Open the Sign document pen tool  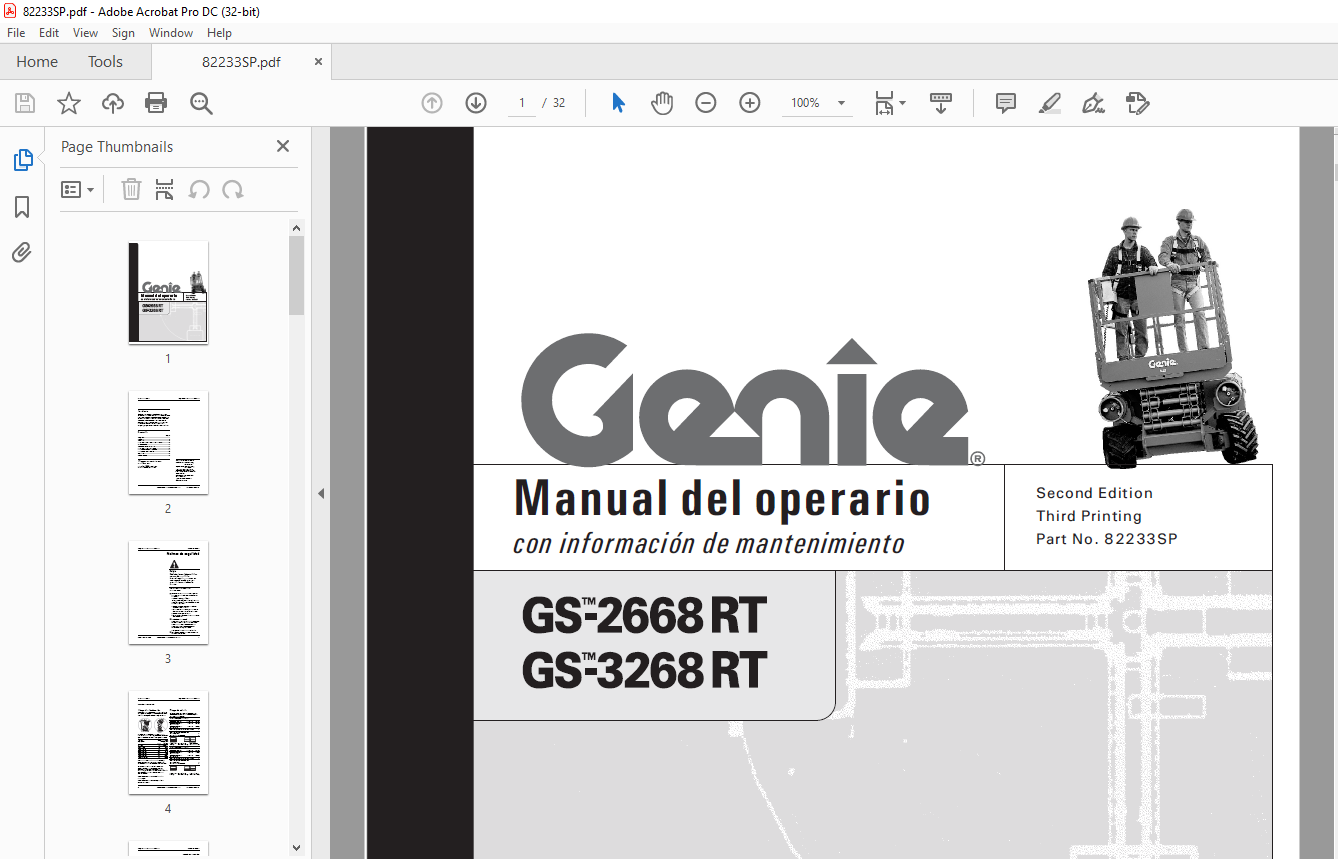pos(1093,103)
